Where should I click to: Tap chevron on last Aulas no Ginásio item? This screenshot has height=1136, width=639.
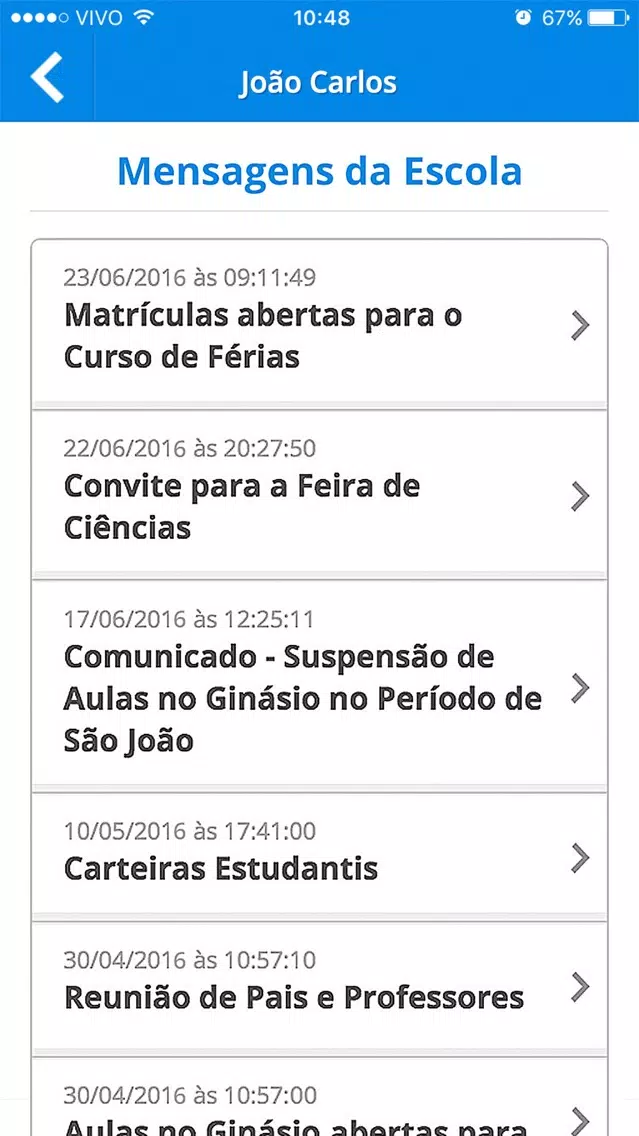coord(580,1121)
